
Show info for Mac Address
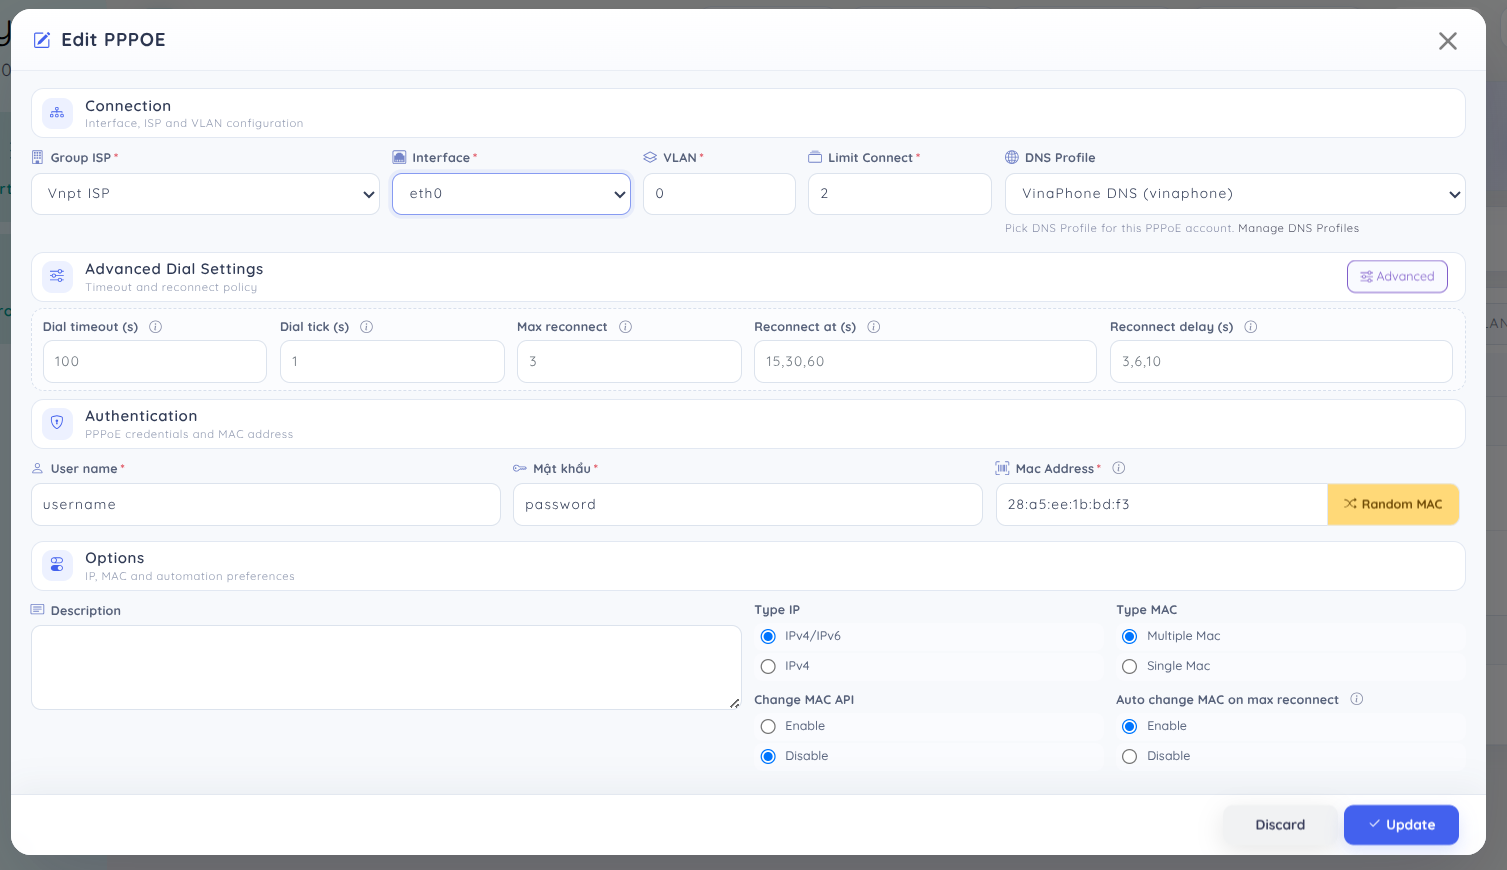tap(1119, 468)
